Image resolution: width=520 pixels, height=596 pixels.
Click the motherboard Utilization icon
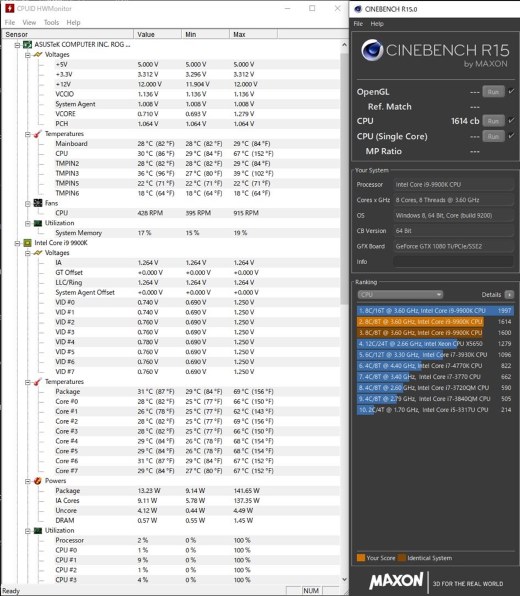[38, 223]
